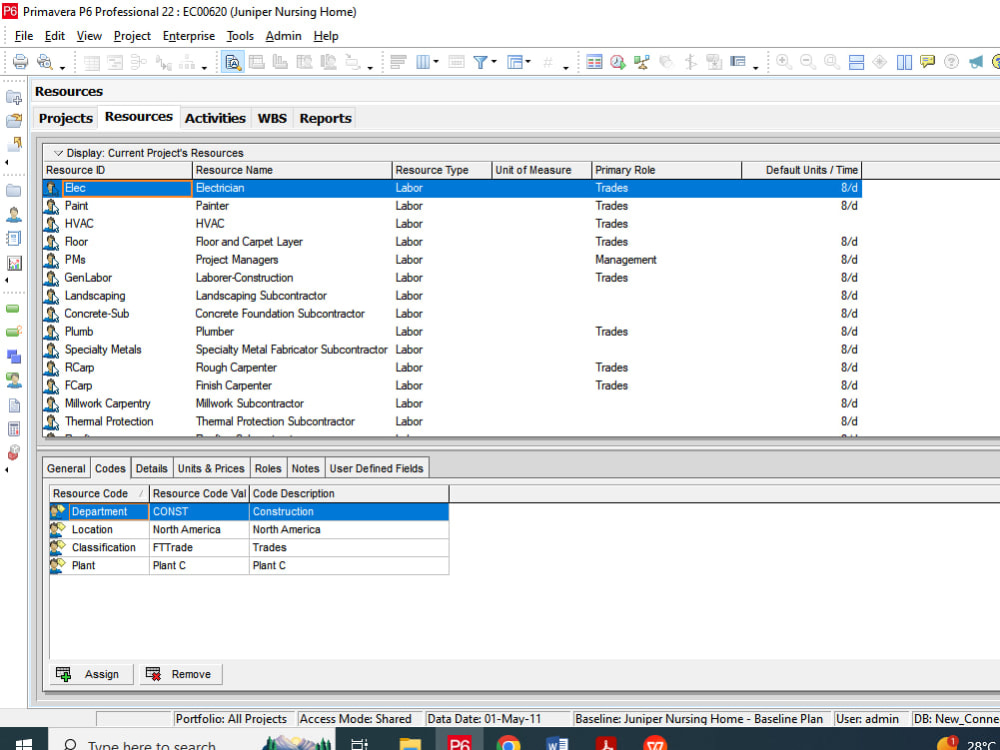Select the Plumber resource row
Image resolution: width=1000 pixels, height=750 pixels.
coord(452,332)
